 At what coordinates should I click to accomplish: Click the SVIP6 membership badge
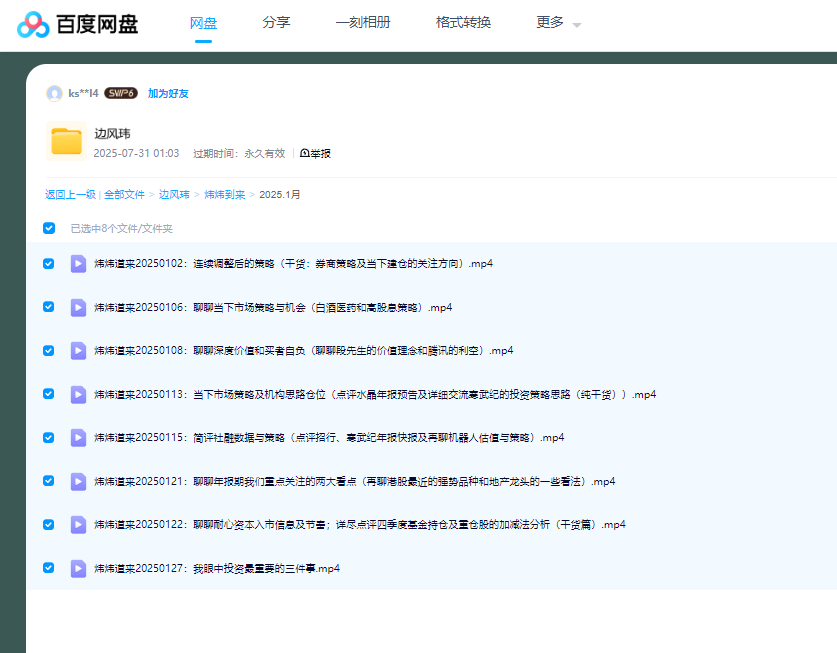click(x=121, y=93)
